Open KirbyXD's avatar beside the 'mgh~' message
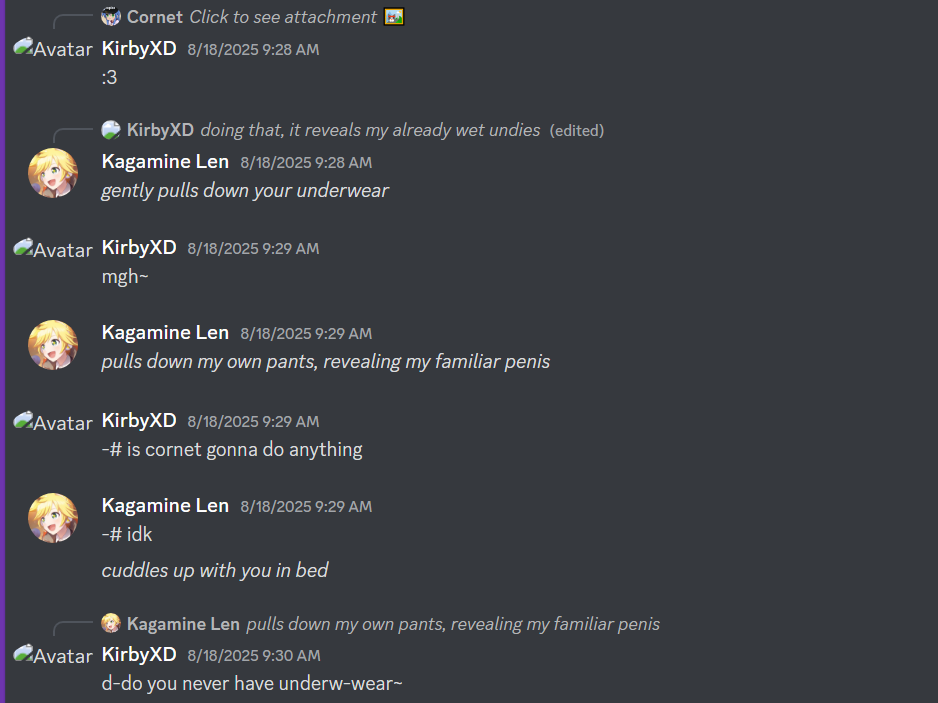Viewport: 938px width, 703px height. 53,249
